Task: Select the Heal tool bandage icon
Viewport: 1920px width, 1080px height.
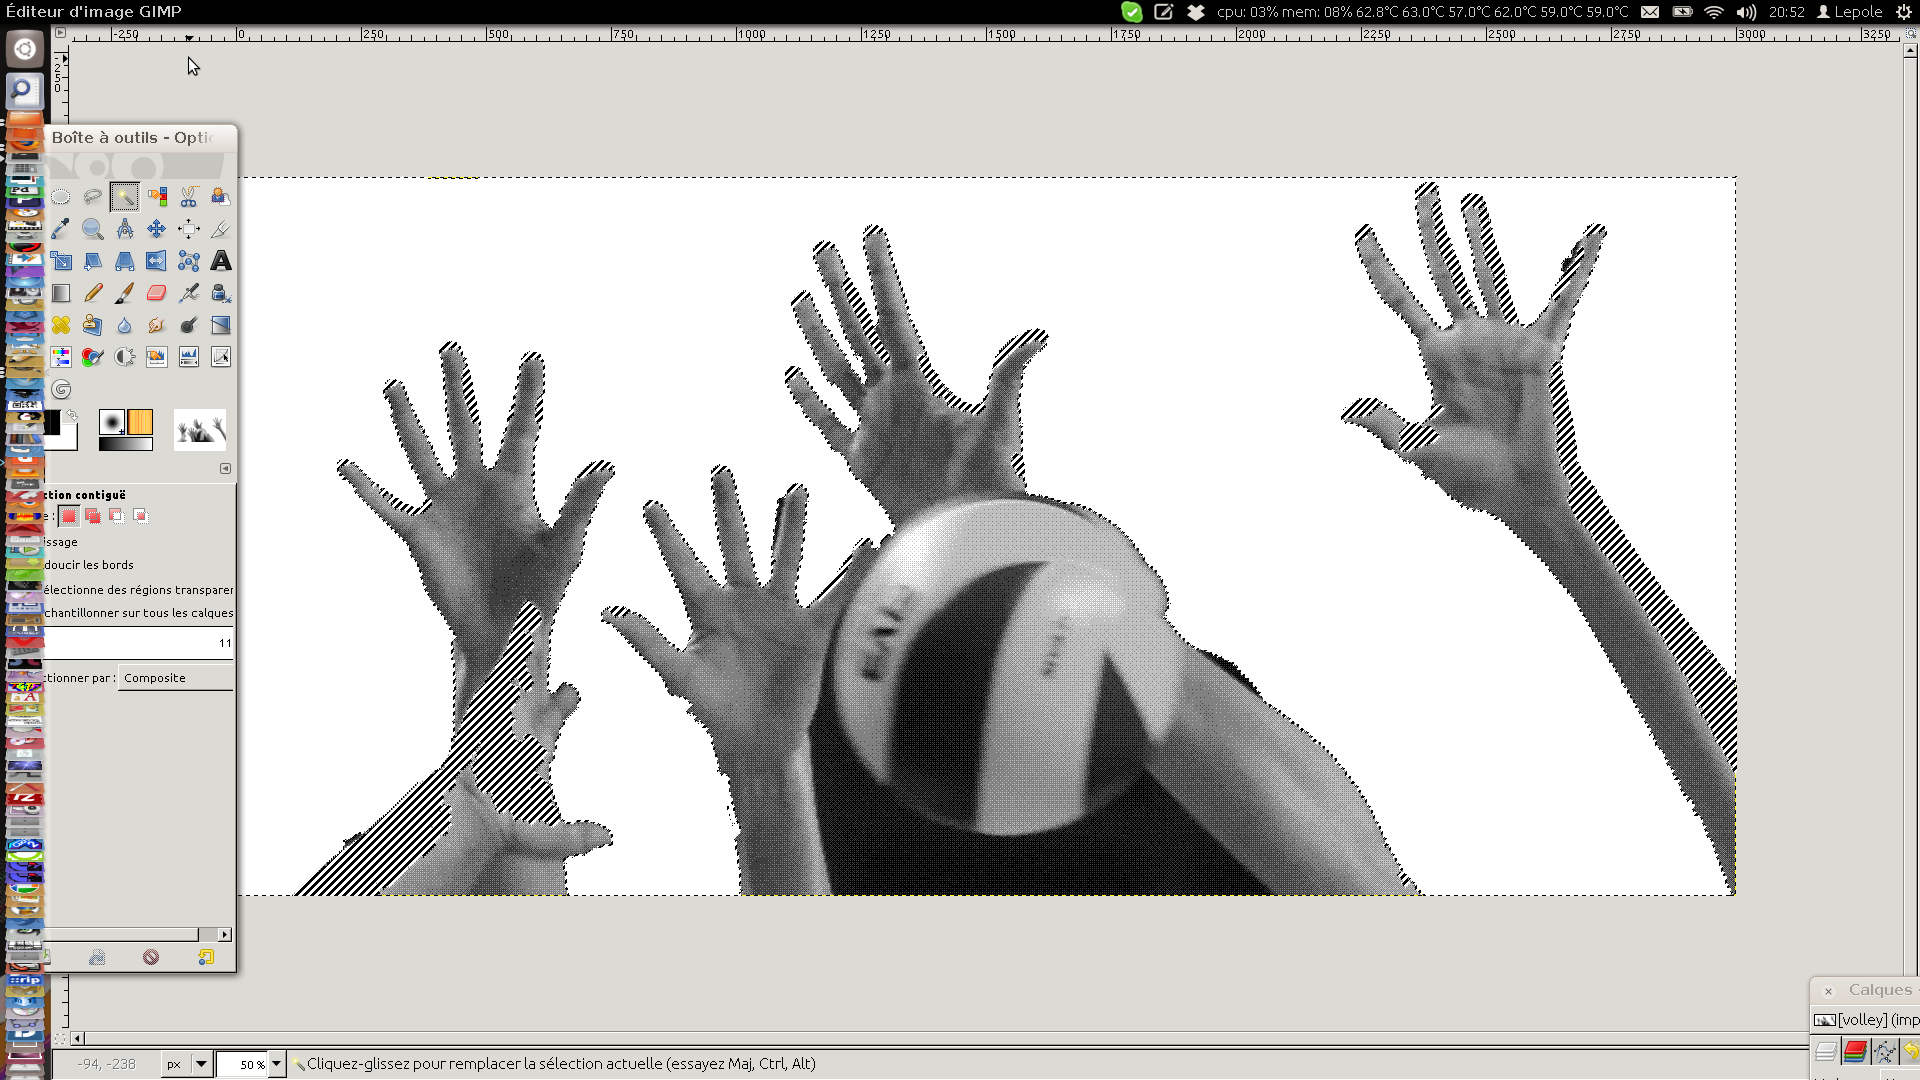Action: 61,325
